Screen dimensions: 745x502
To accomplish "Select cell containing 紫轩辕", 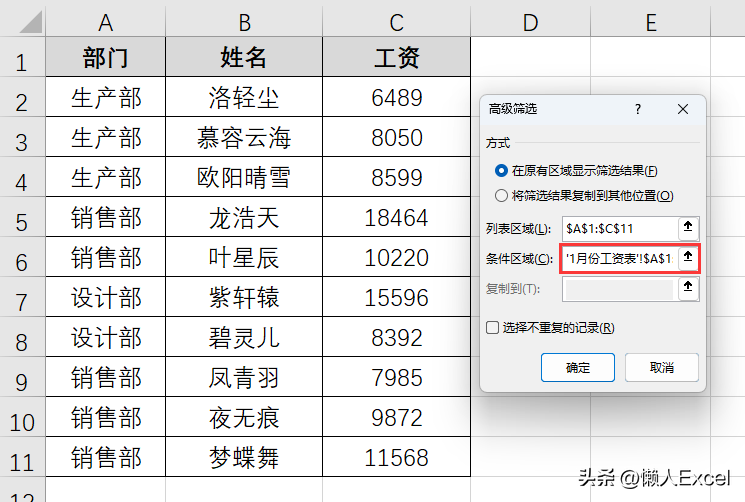I will click(244, 297).
